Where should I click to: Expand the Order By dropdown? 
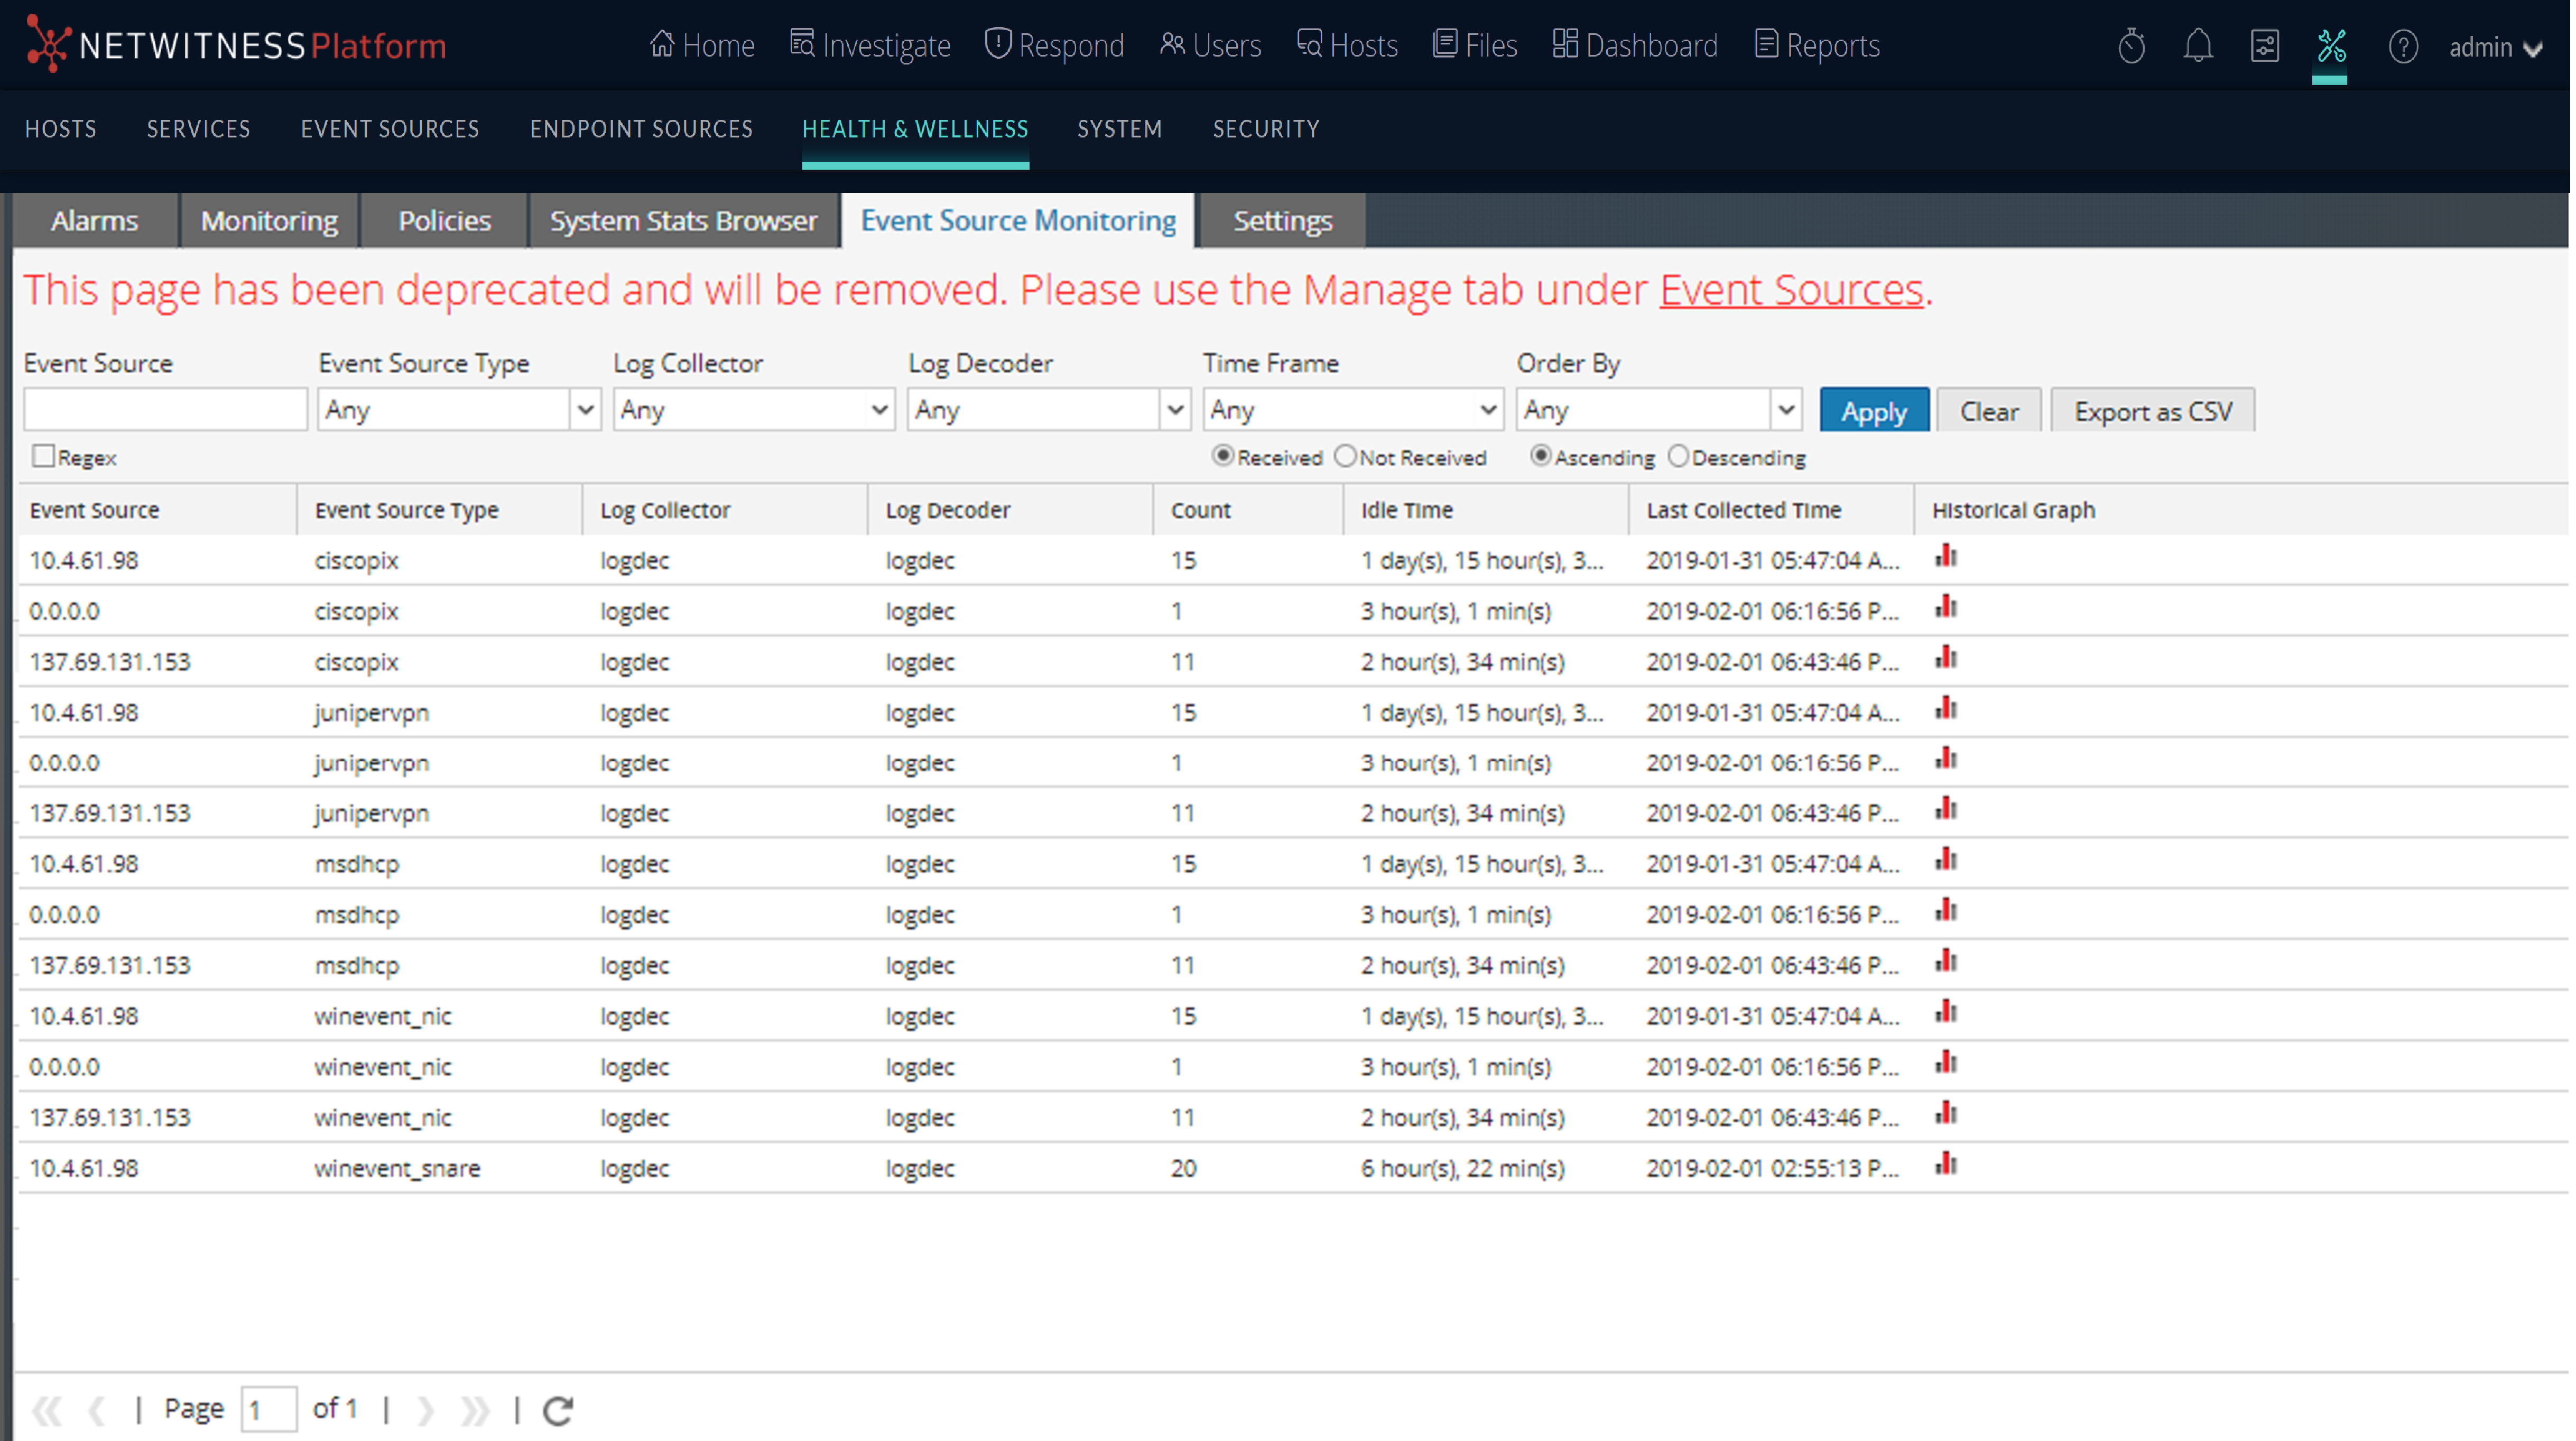coord(1786,410)
